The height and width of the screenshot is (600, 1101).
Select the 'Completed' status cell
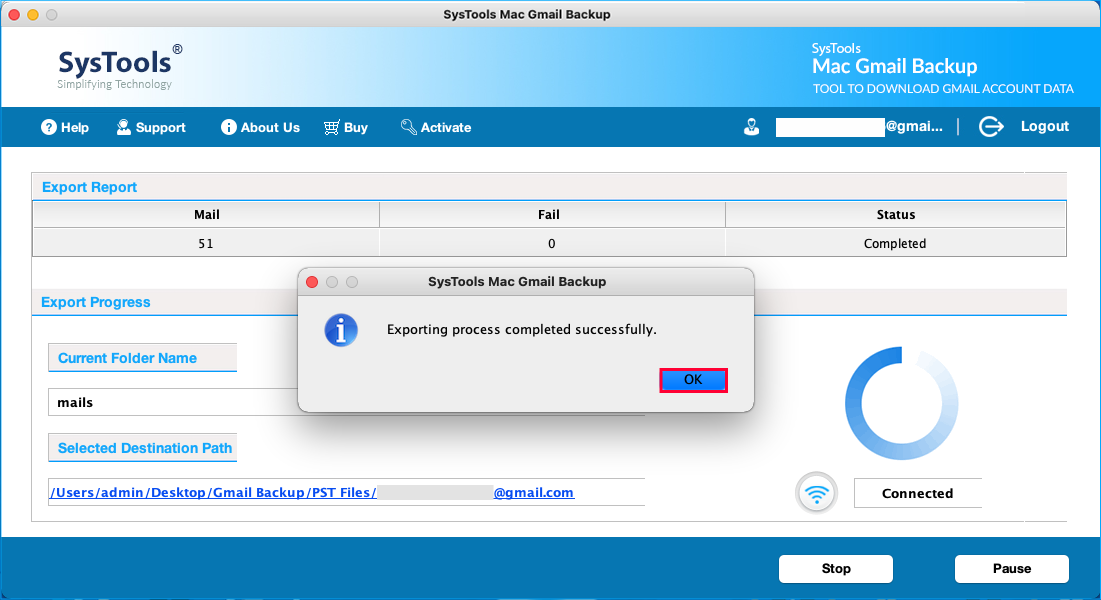click(896, 243)
